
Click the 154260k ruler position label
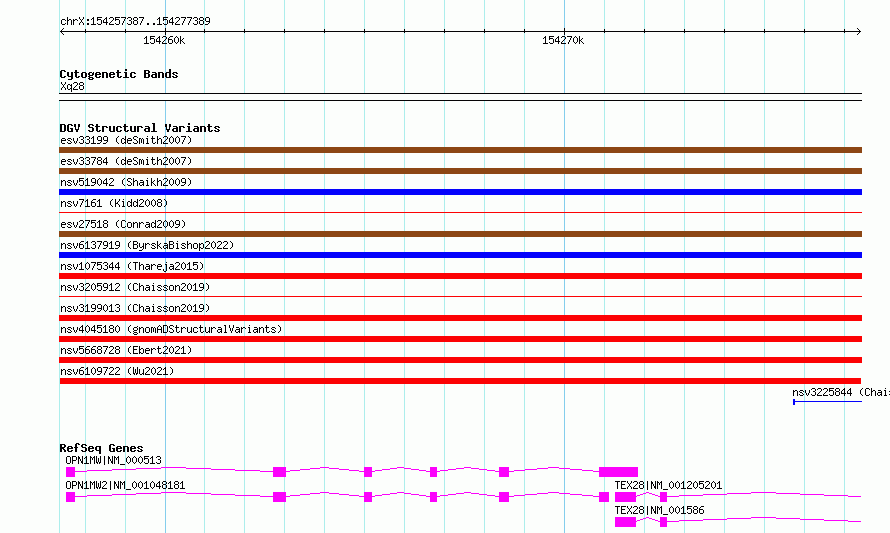[164, 40]
